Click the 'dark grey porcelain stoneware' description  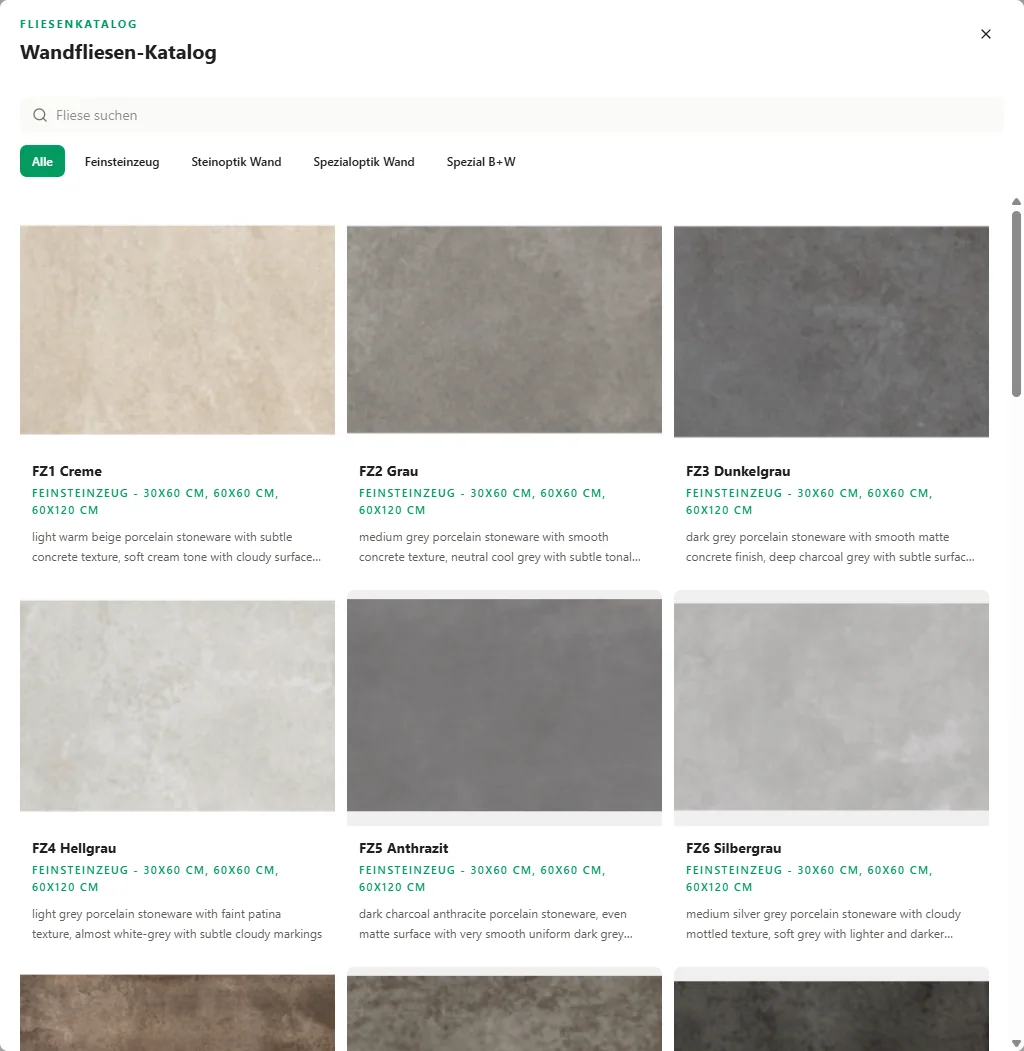click(830, 547)
